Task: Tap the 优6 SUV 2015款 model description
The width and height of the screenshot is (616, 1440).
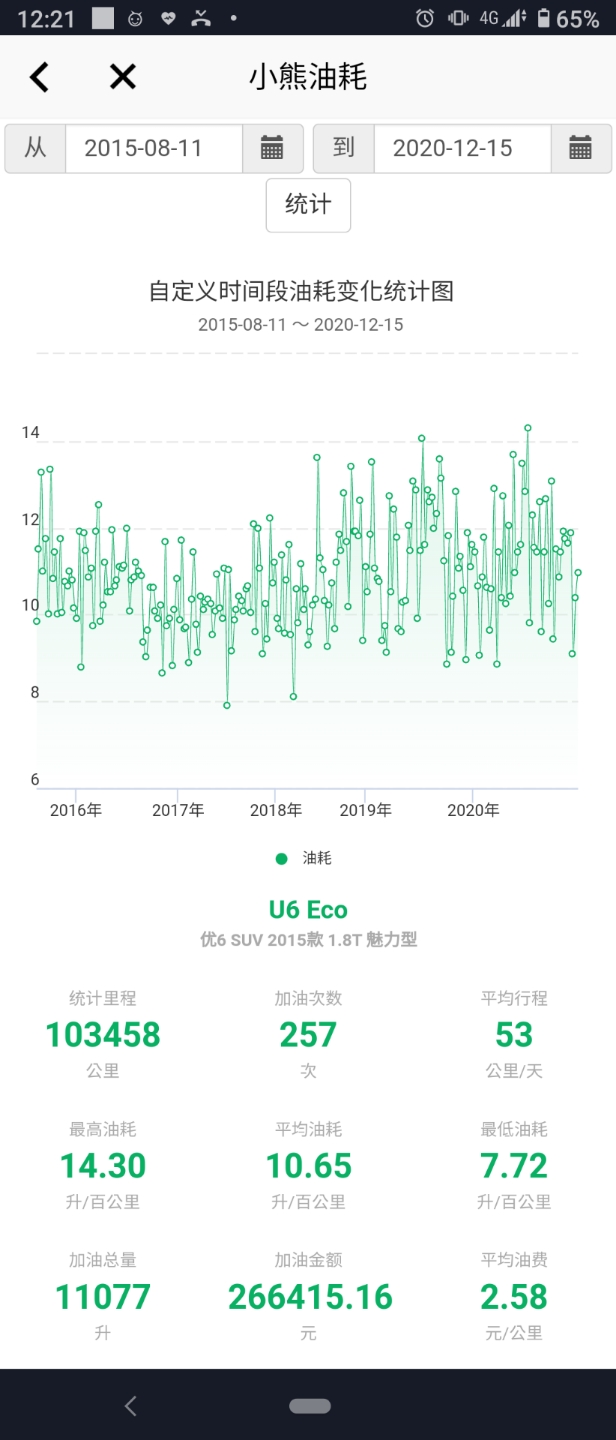Action: click(308, 940)
